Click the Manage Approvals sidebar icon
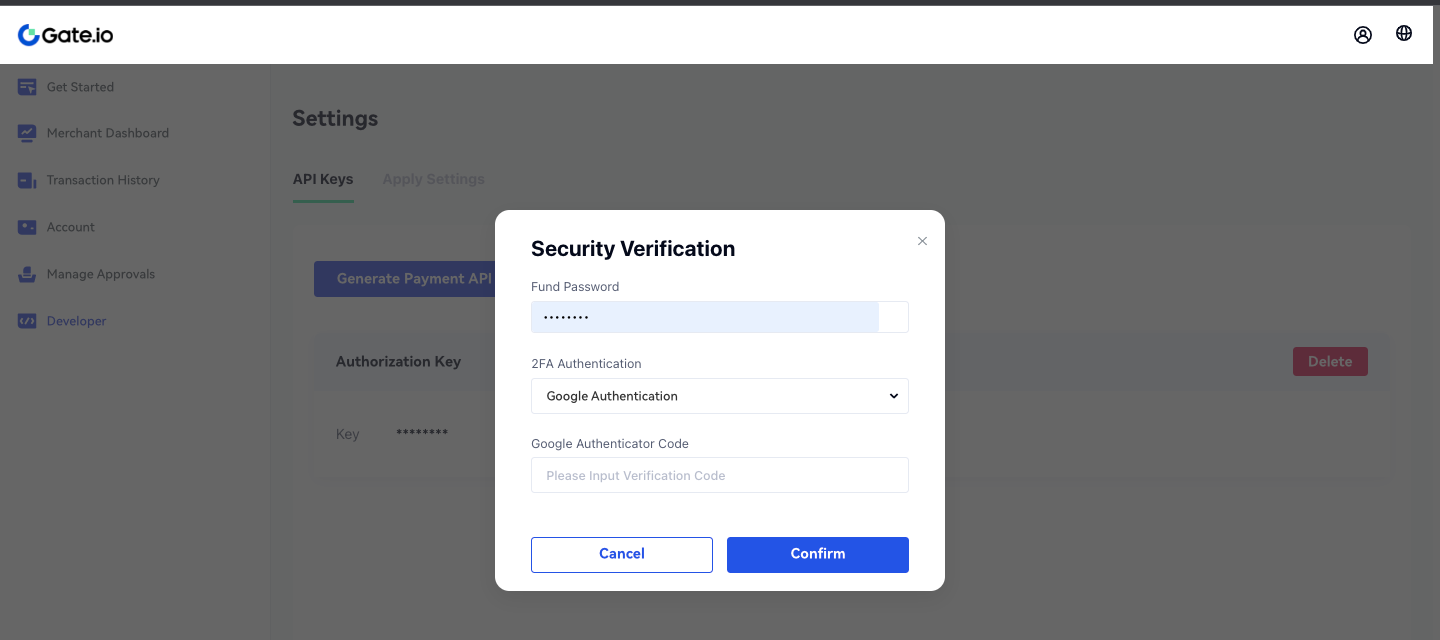The image size is (1440, 640). [27, 274]
